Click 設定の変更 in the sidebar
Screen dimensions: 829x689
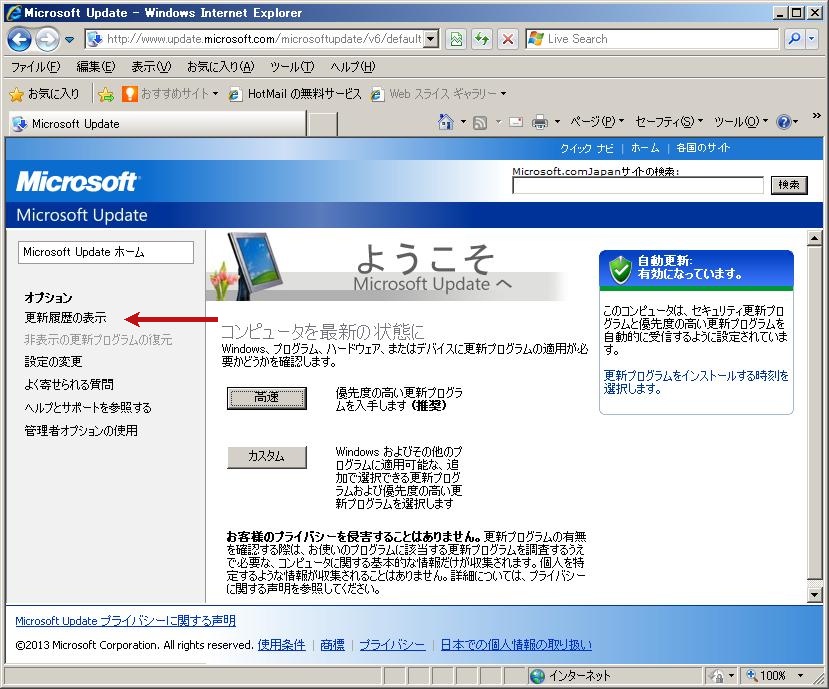tap(53, 362)
